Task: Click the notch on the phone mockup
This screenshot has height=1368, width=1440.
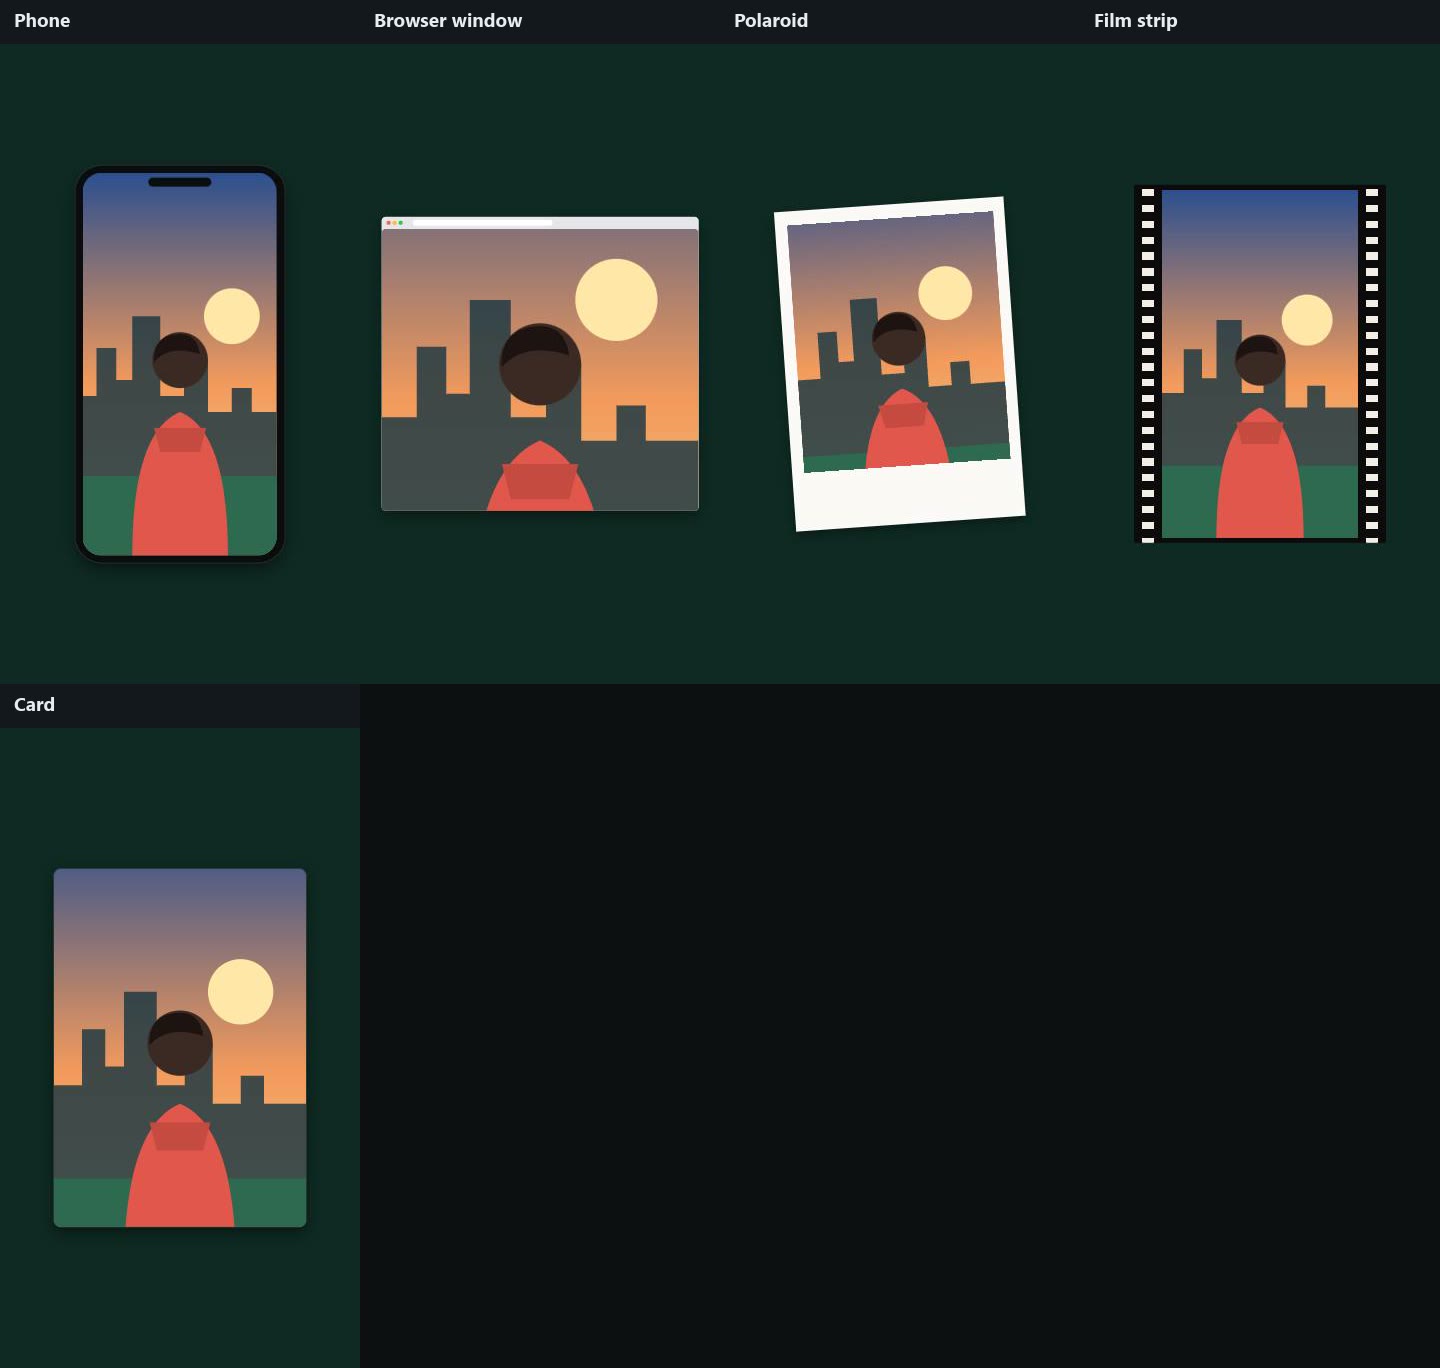Action: tap(180, 182)
